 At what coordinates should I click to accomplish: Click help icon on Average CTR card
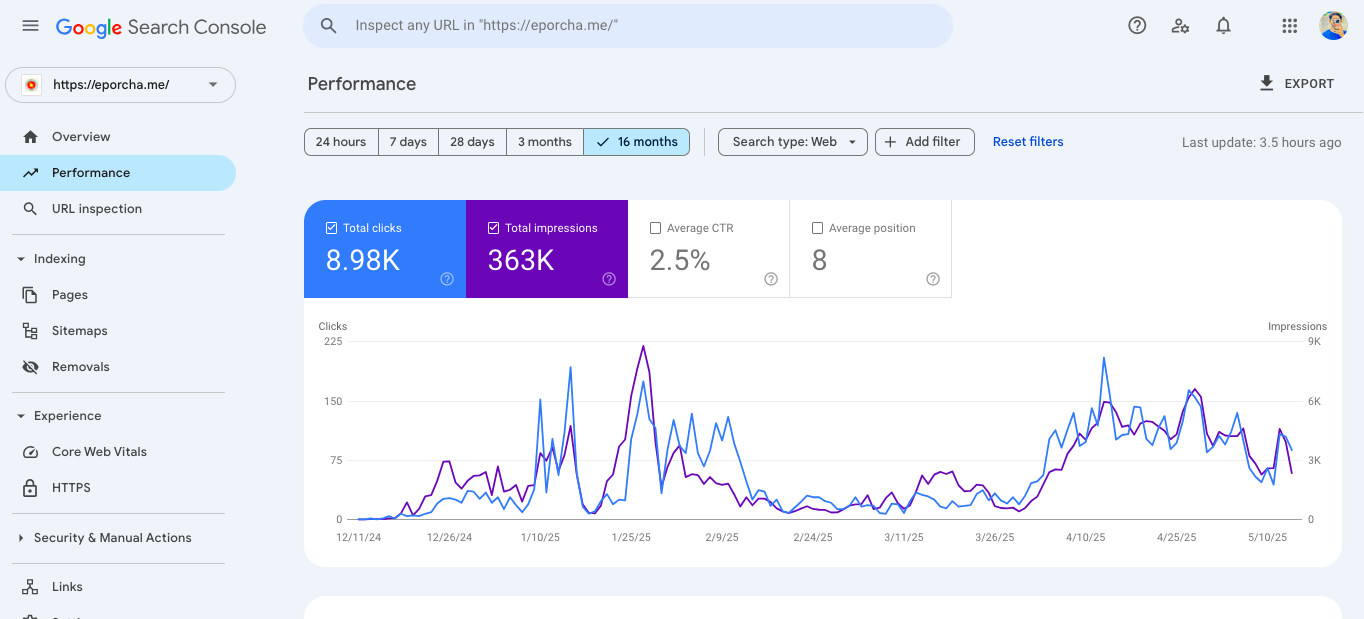click(771, 279)
